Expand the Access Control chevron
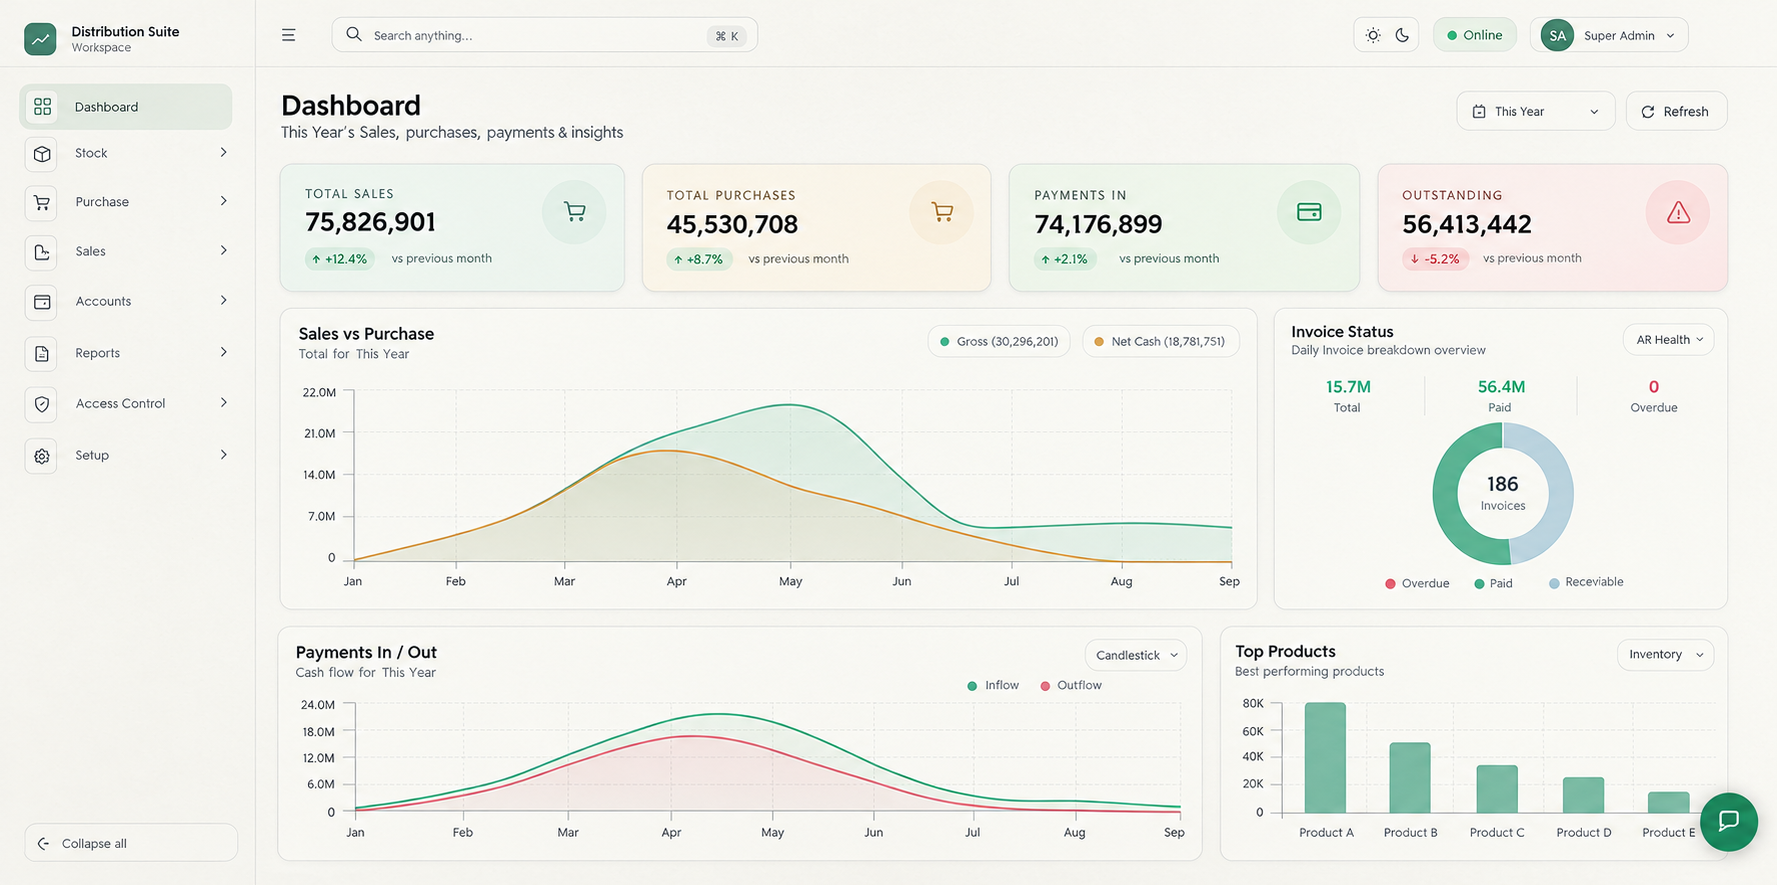Screen dimensions: 1777x885 click(x=223, y=403)
